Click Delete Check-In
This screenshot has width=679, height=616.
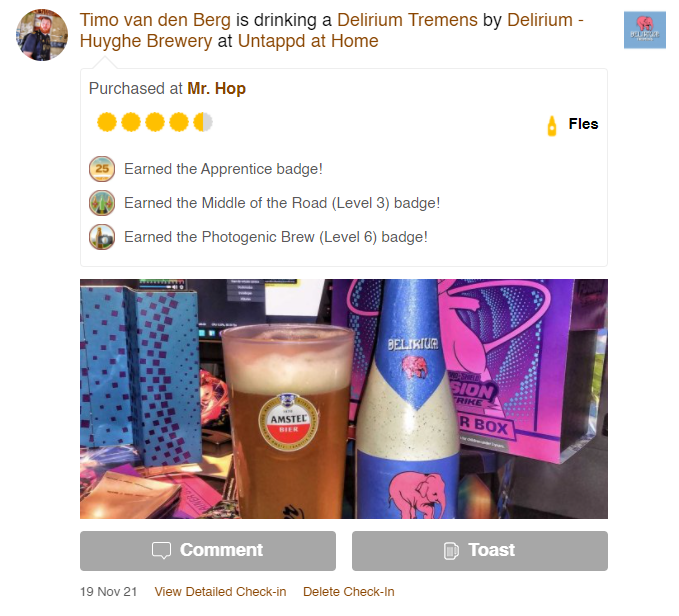pos(349,591)
